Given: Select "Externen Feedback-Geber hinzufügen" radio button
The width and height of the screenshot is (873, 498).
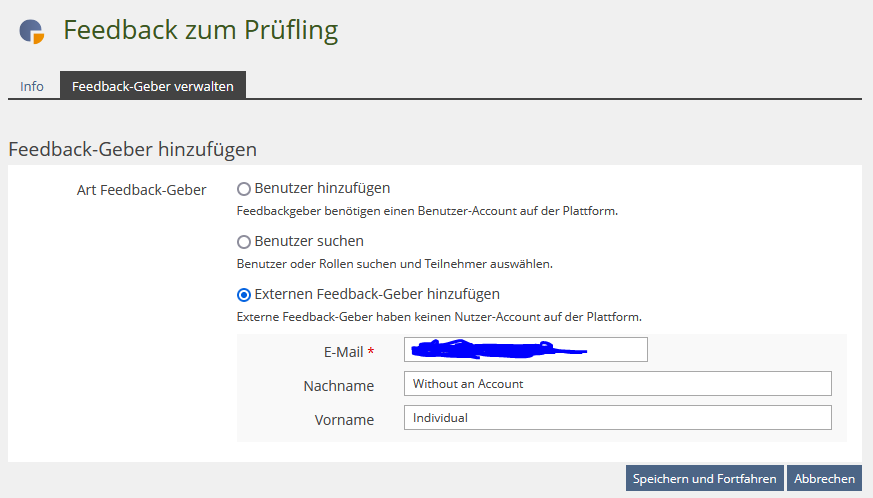Looking at the screenshot, I should tap(244, 295).
